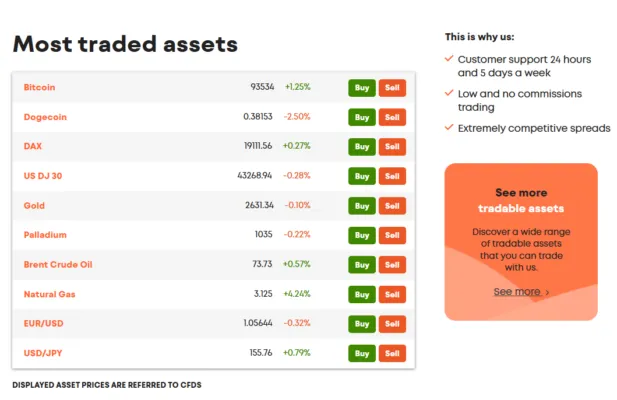Click the See more link
Screen dimensions: 617x400
(516, 292)
